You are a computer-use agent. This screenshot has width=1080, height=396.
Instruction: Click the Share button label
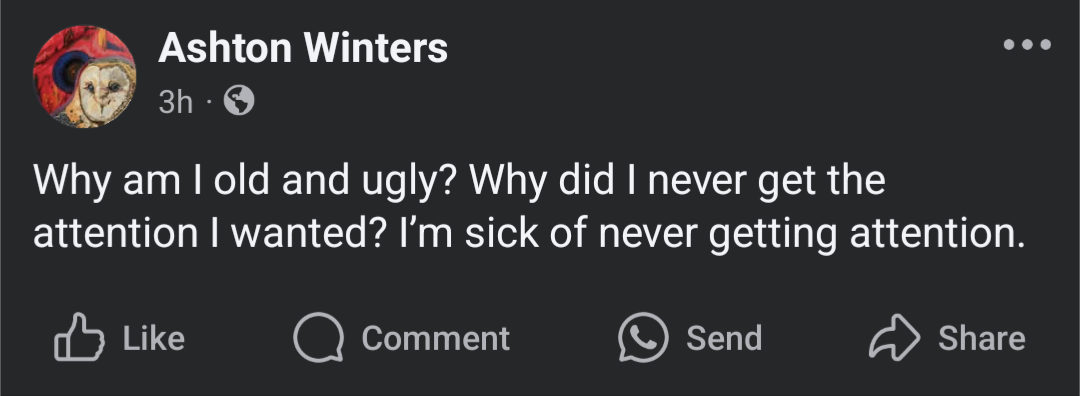click(982, 338)
